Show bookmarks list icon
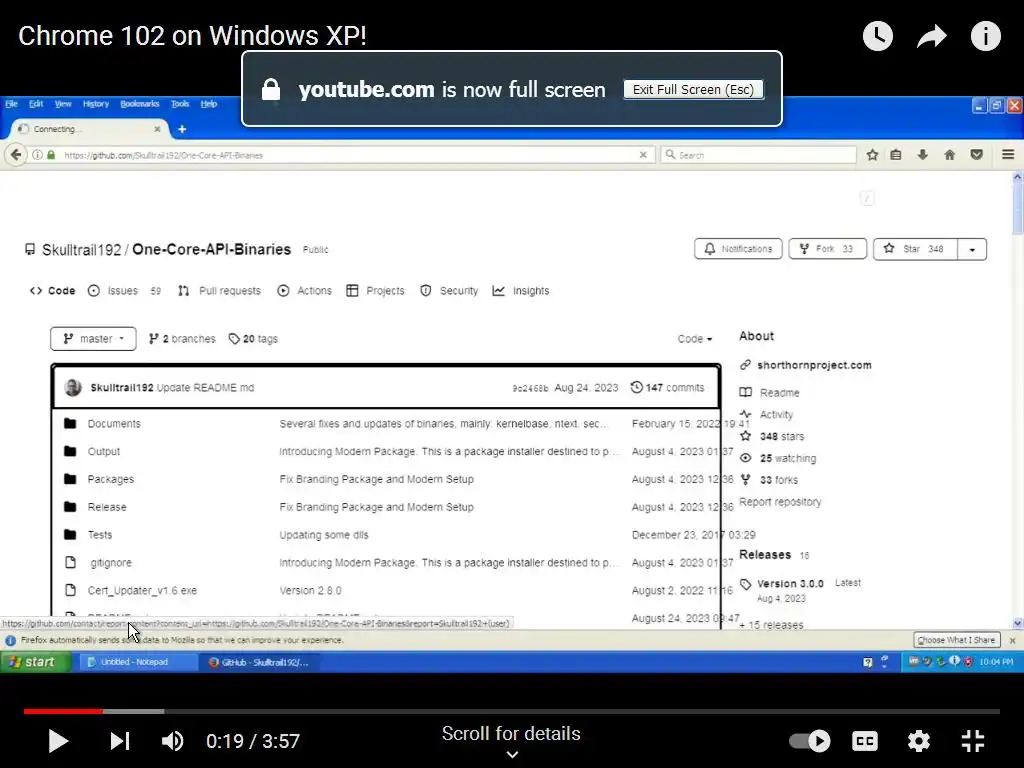 tap(896, 155)
